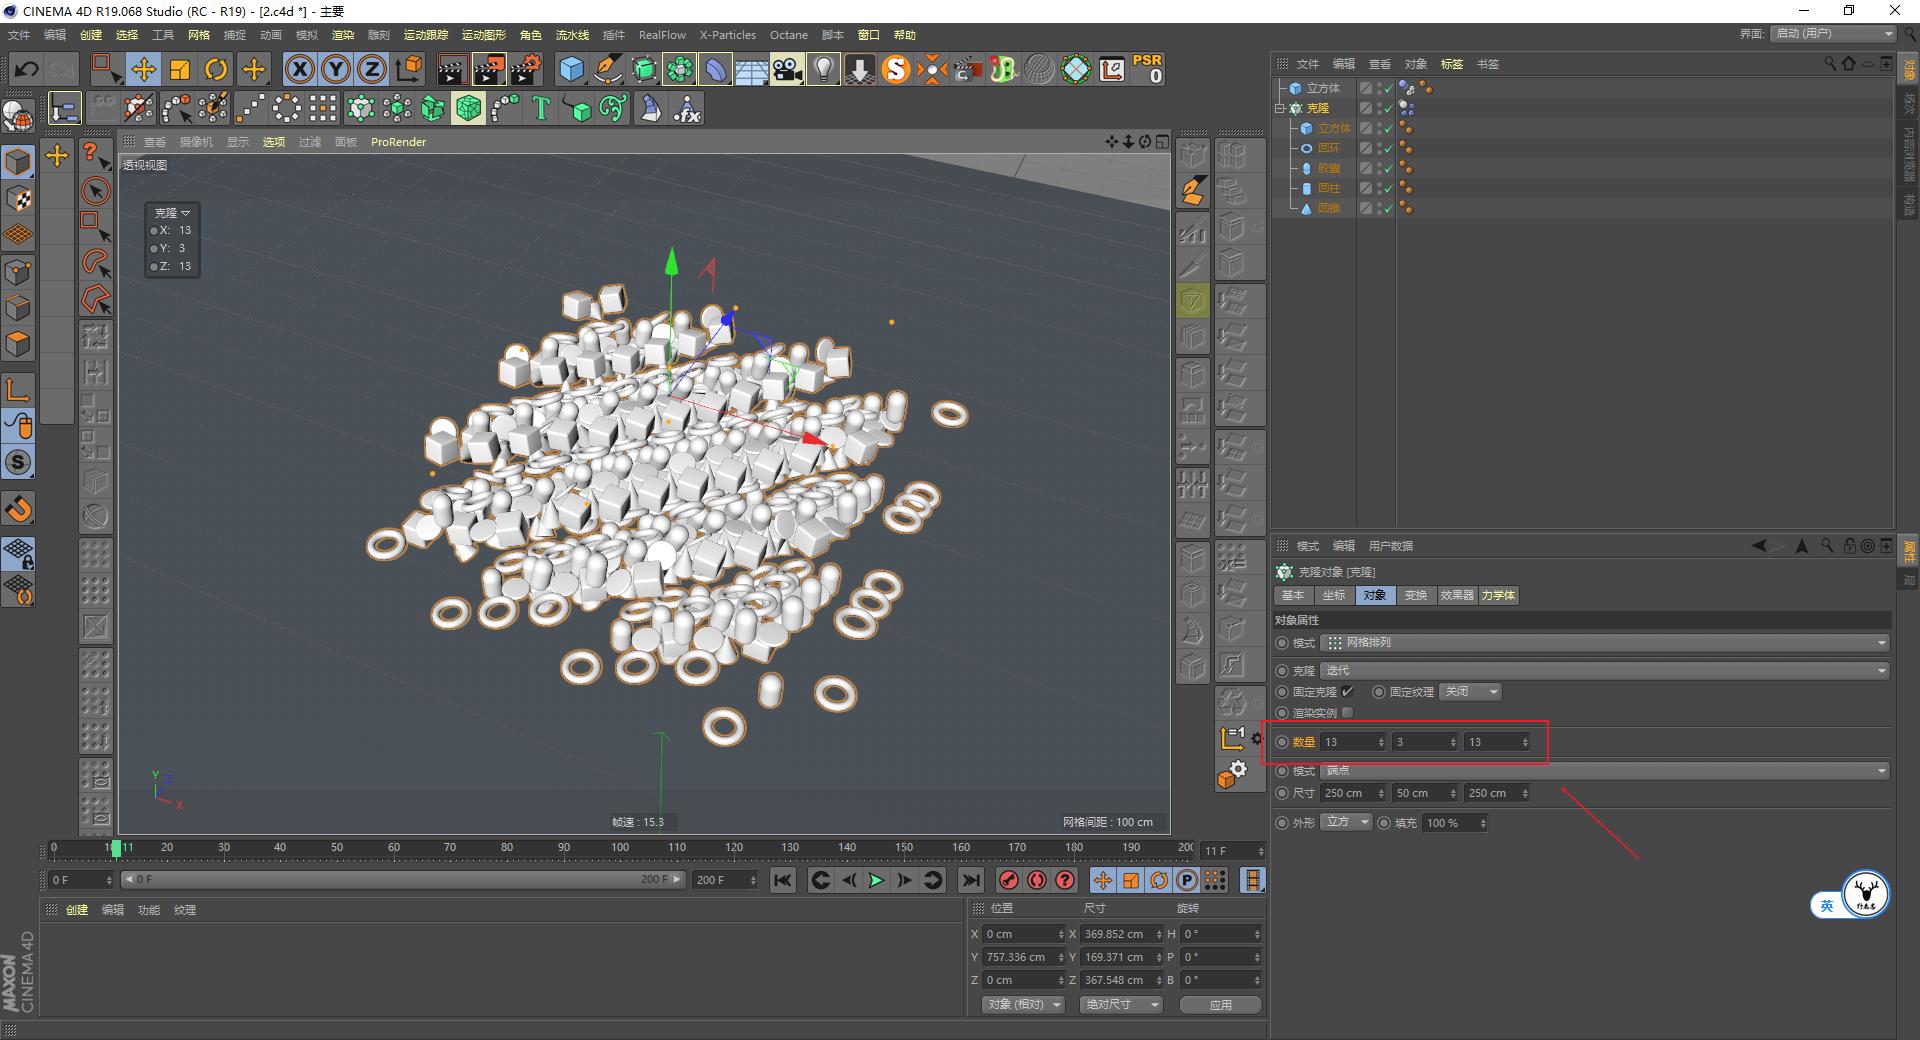Image resolution: width=1920 pixels, height=1040 pixels.
Task: Select the Move tool
Action: (x=143, y=69)
